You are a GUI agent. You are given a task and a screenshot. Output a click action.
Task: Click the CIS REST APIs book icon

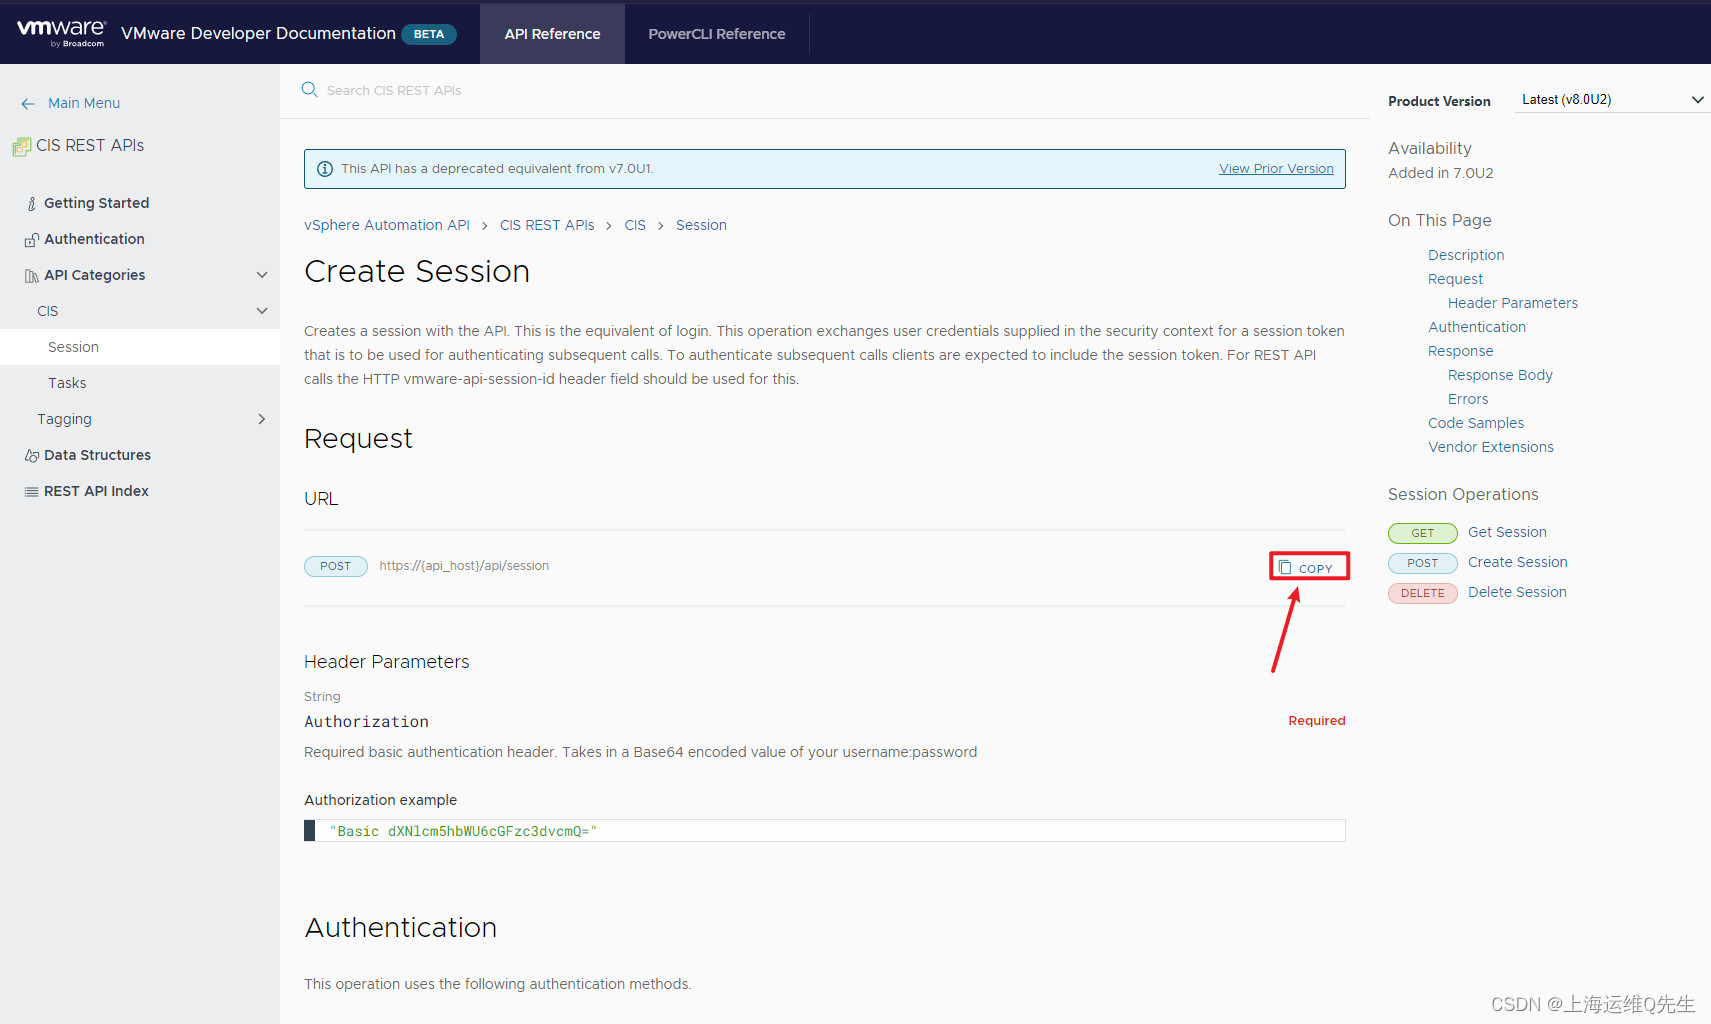[x=21, y=147]
